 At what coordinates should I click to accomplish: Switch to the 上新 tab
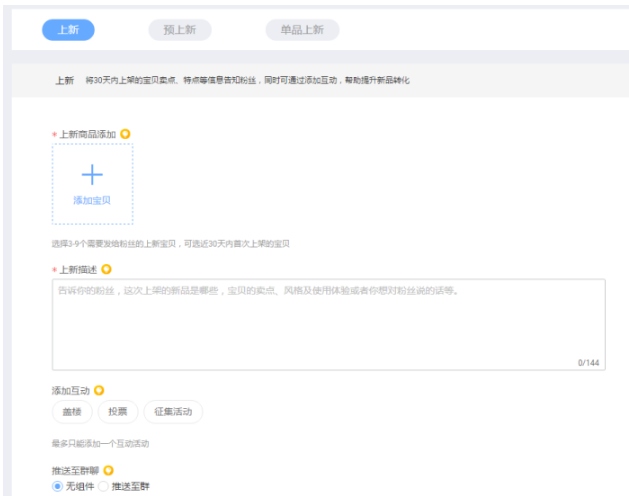[68, 30]
